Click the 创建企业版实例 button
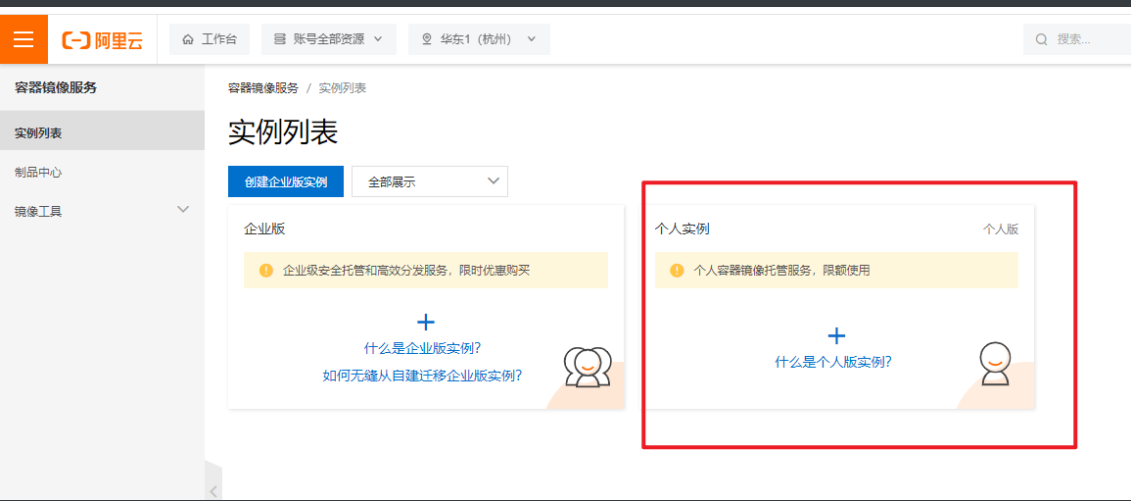 tap(286, 182)
